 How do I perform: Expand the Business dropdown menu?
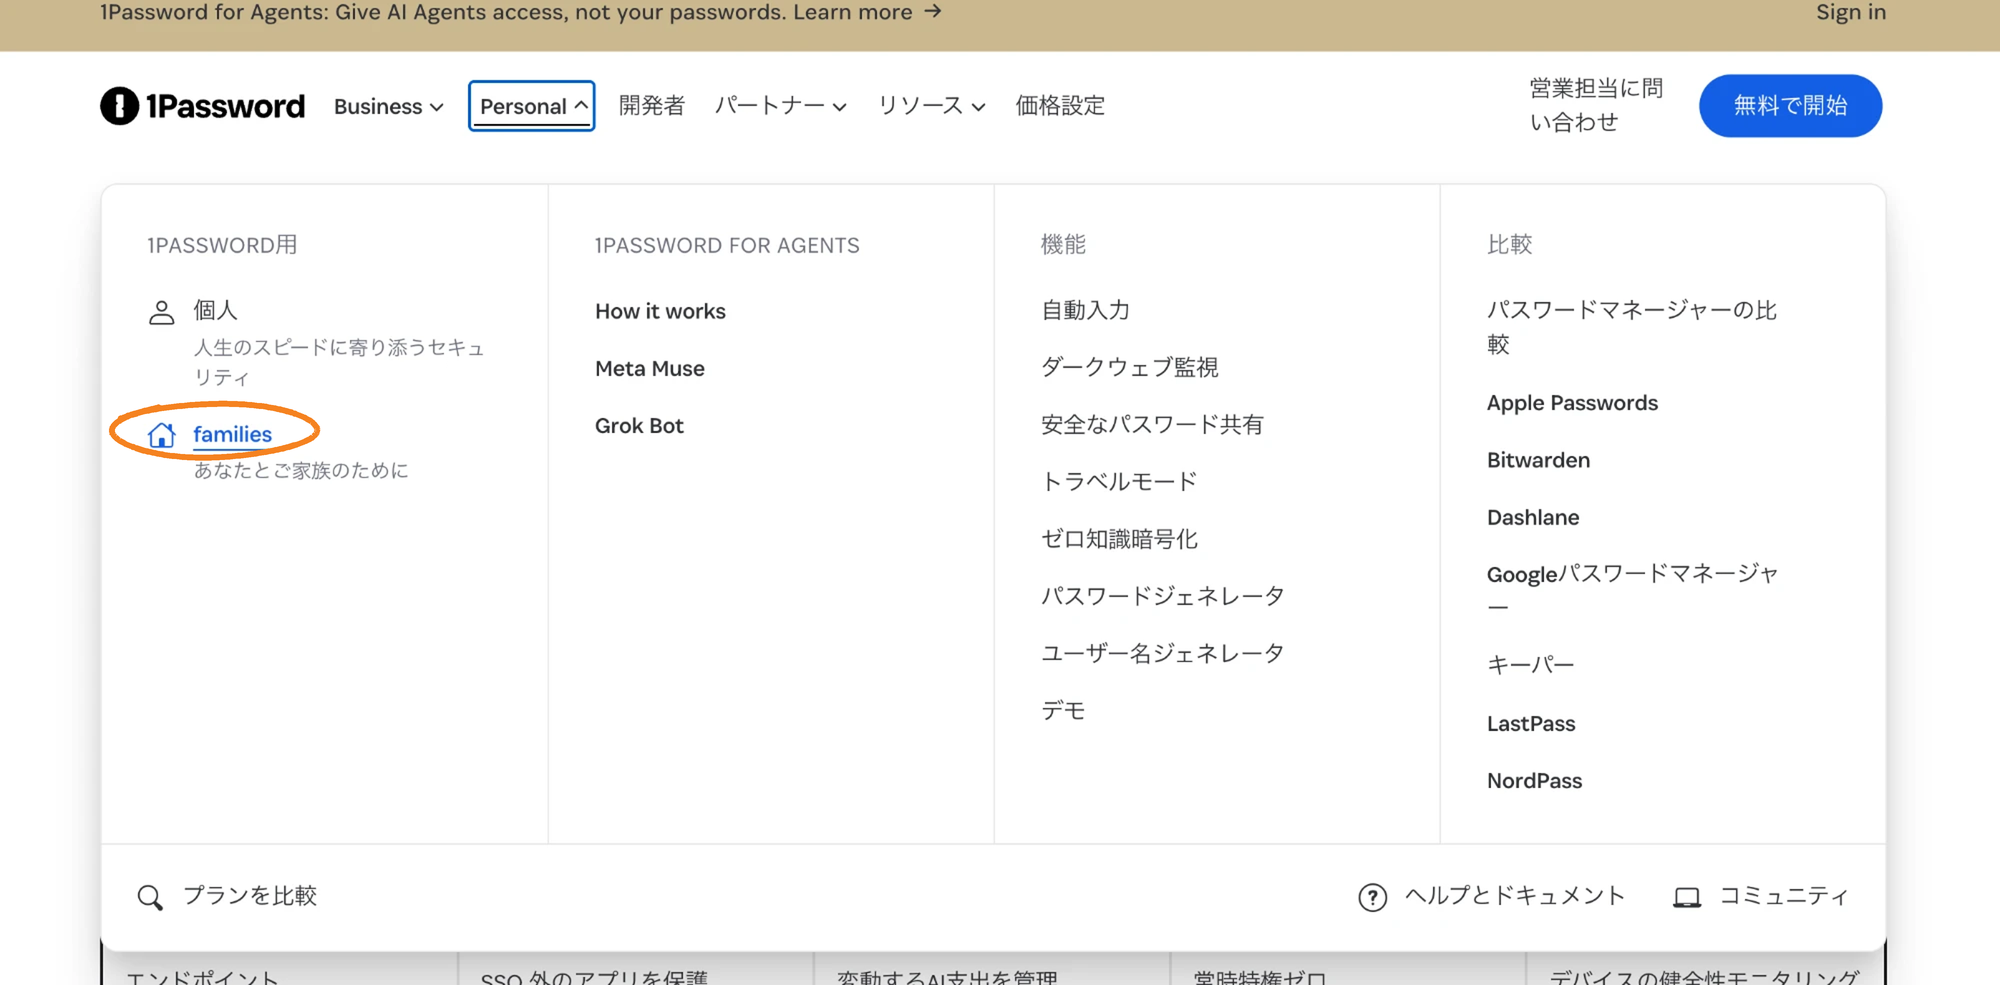389,106
